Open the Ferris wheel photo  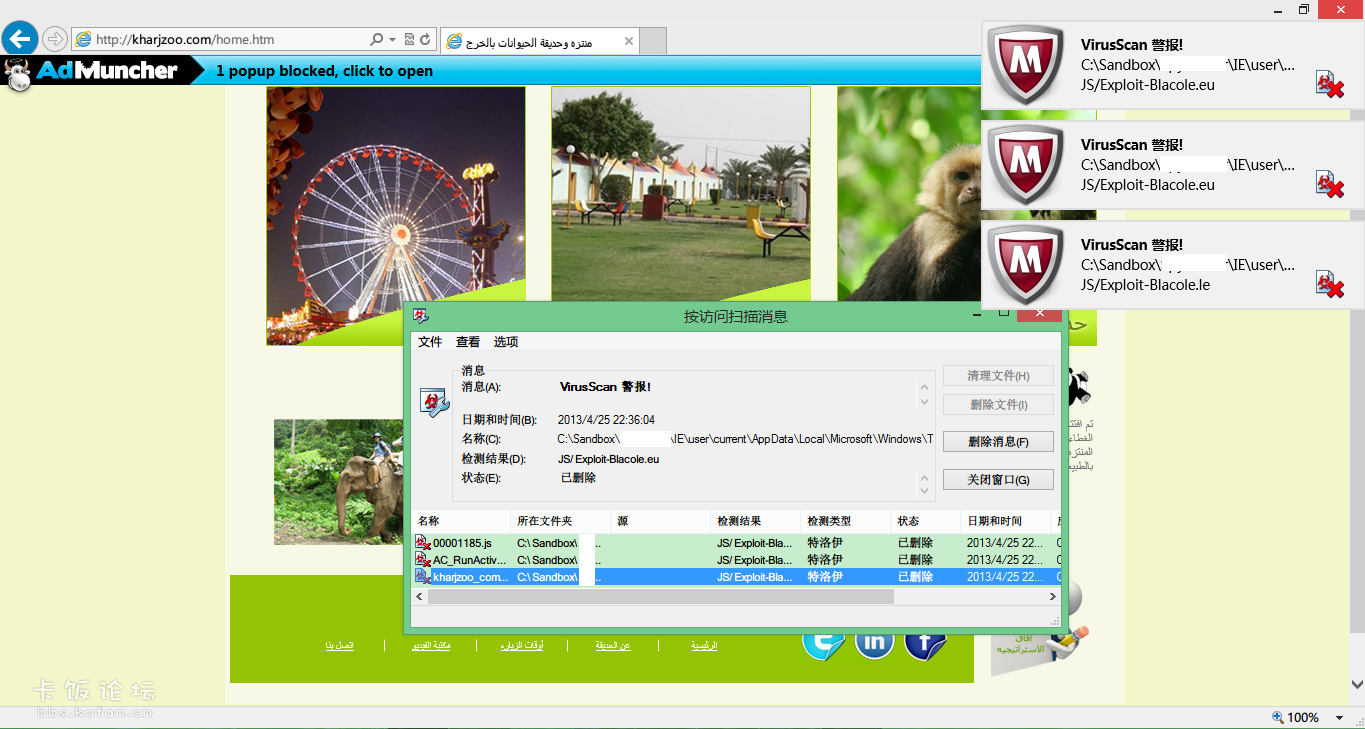[x=396, y=215]
